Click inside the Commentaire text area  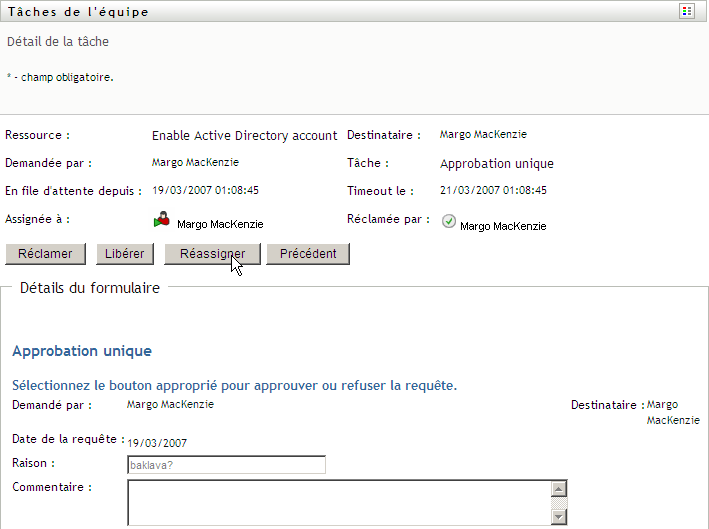[339, 502]
